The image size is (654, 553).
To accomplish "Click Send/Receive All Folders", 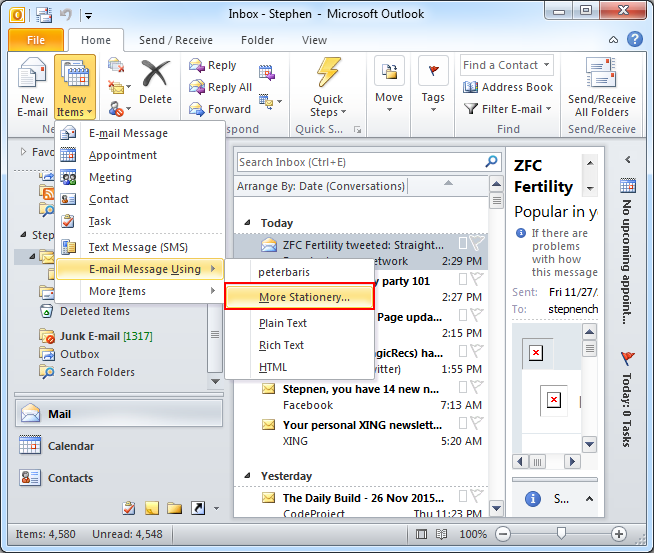I will point(601,88).
